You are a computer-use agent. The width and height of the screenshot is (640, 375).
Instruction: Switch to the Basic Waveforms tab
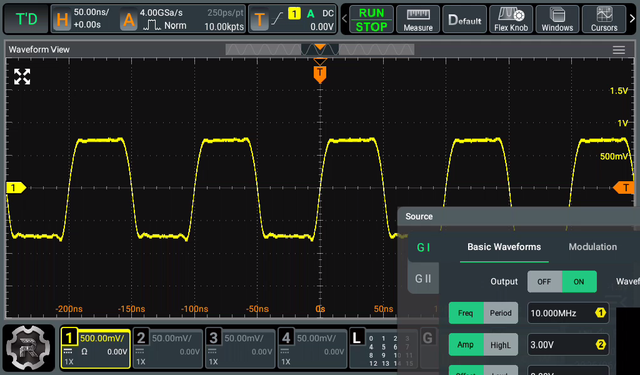coord(504,247)
